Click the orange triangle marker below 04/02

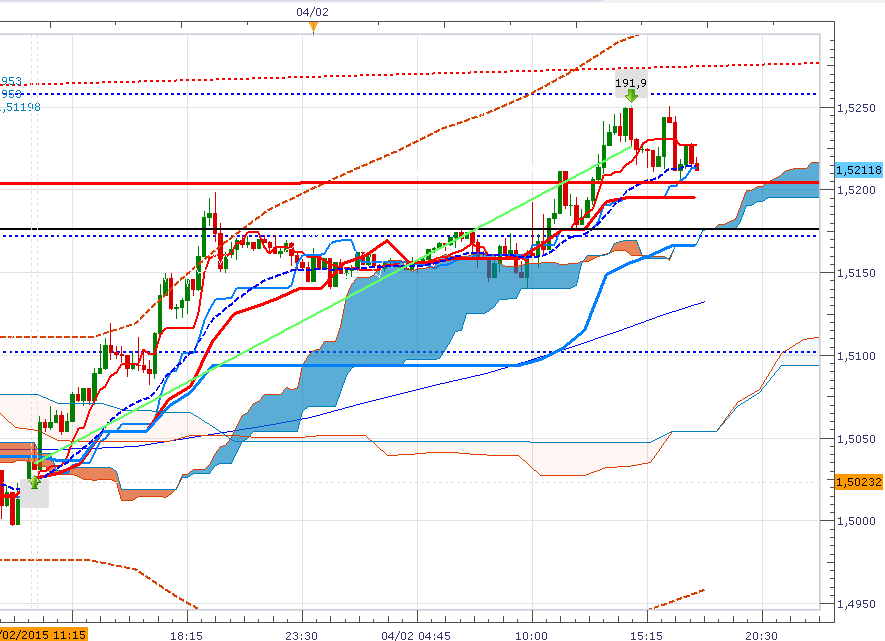(313, 27)
